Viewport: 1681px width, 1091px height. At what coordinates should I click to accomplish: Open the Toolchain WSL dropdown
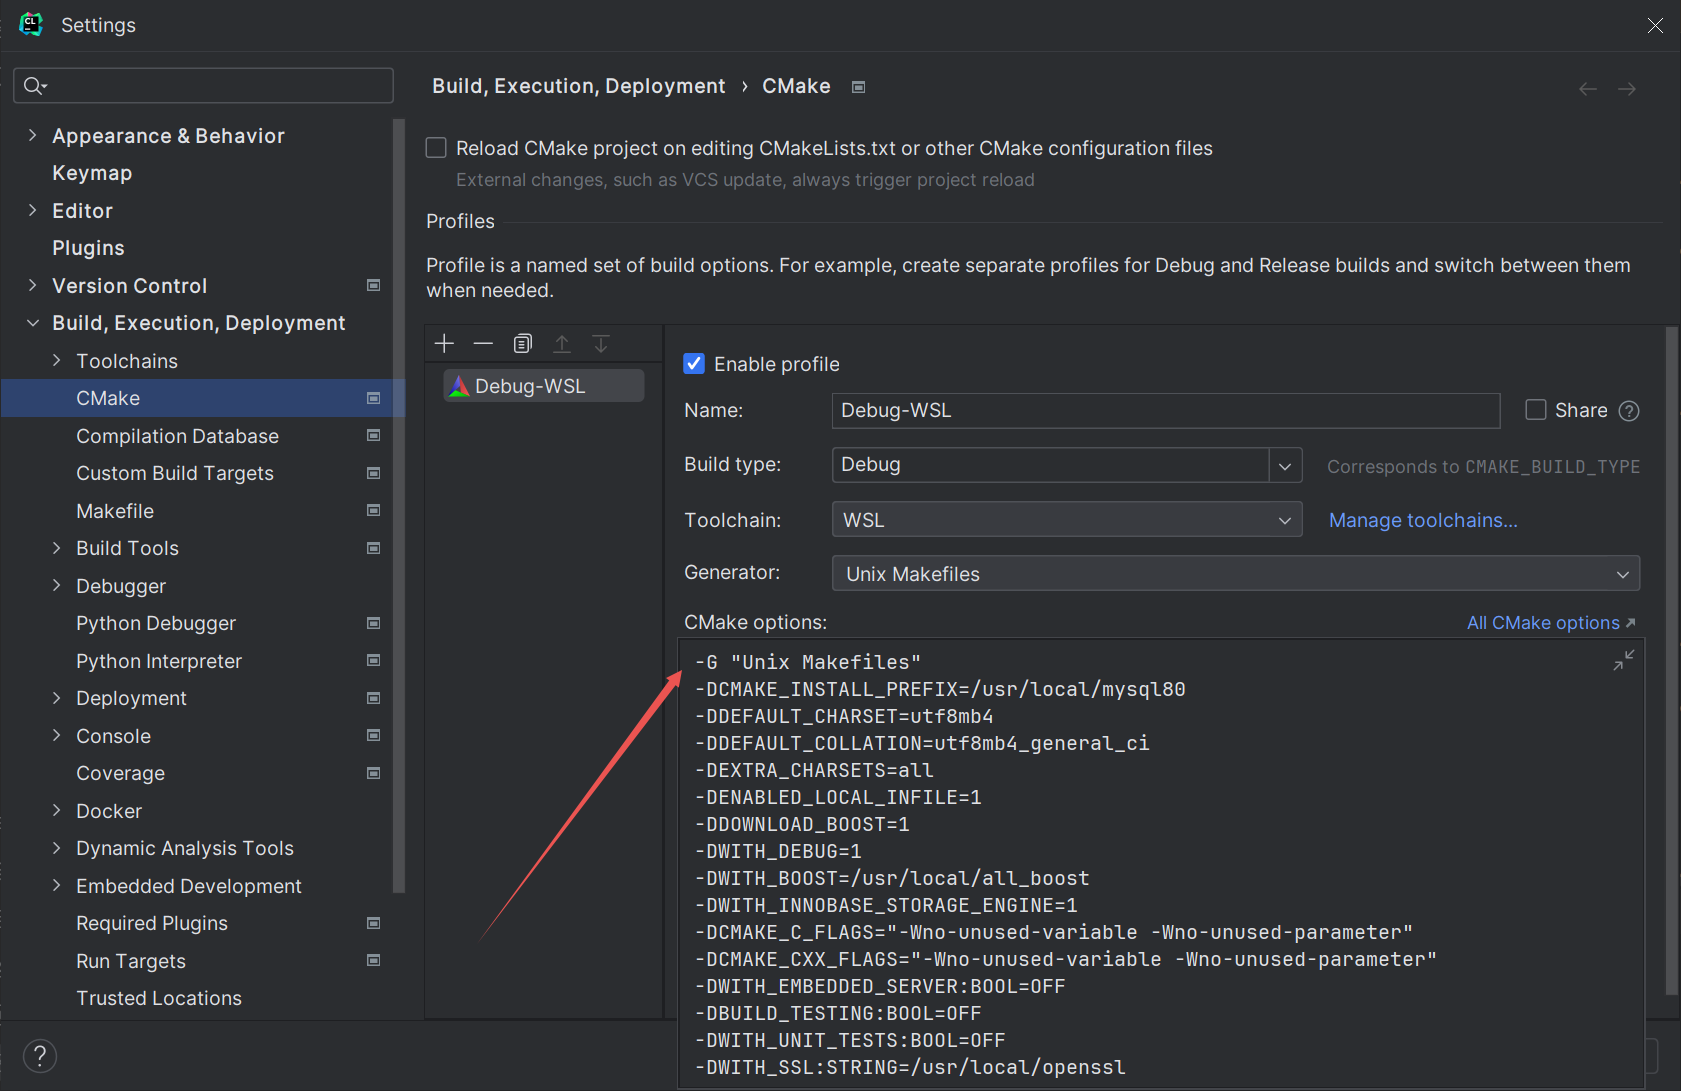tap(1067, 520)
